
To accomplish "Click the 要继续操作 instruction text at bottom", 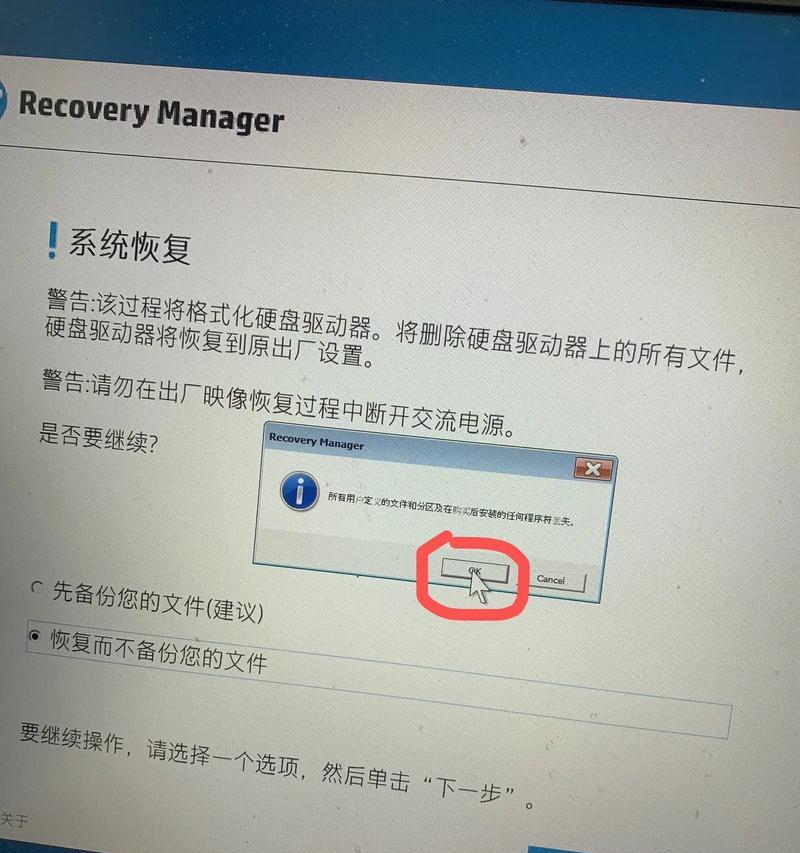I will tap(277, 767).
